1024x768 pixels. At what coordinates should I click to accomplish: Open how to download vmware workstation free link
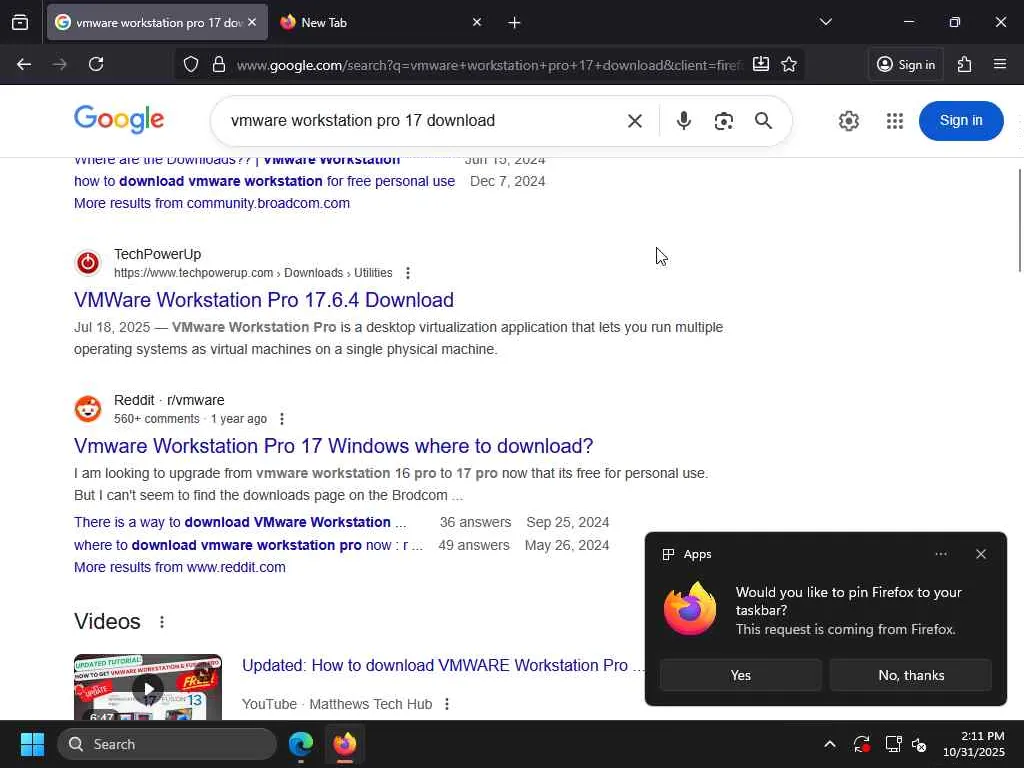pos(264,181)
